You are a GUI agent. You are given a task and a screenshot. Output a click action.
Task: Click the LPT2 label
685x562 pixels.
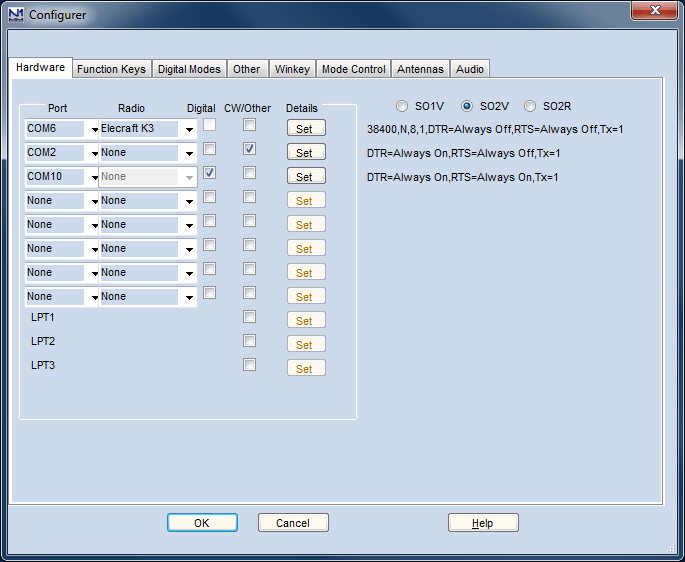(43, 341)
